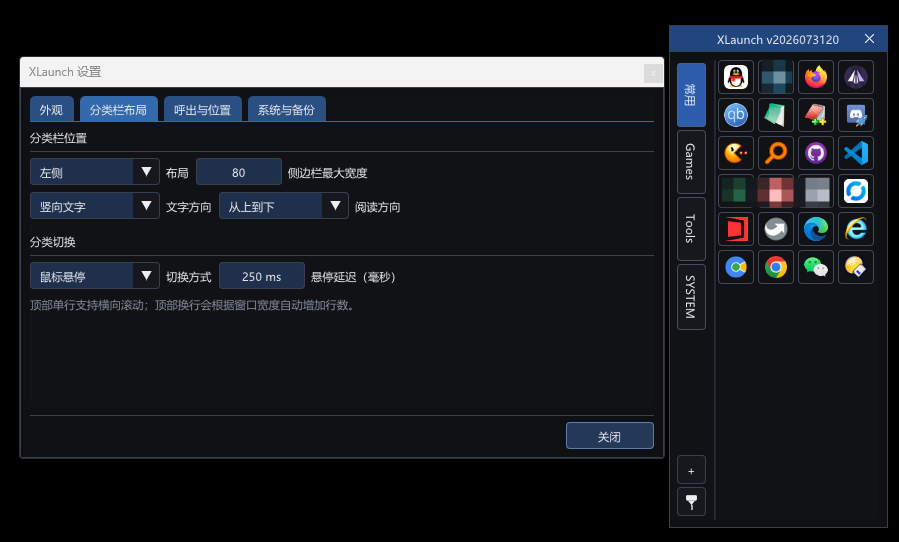The height and width of the screenshot is (542, 899).
Task: Close the XLaunch 设置 dialog via X
Action: 653,73
